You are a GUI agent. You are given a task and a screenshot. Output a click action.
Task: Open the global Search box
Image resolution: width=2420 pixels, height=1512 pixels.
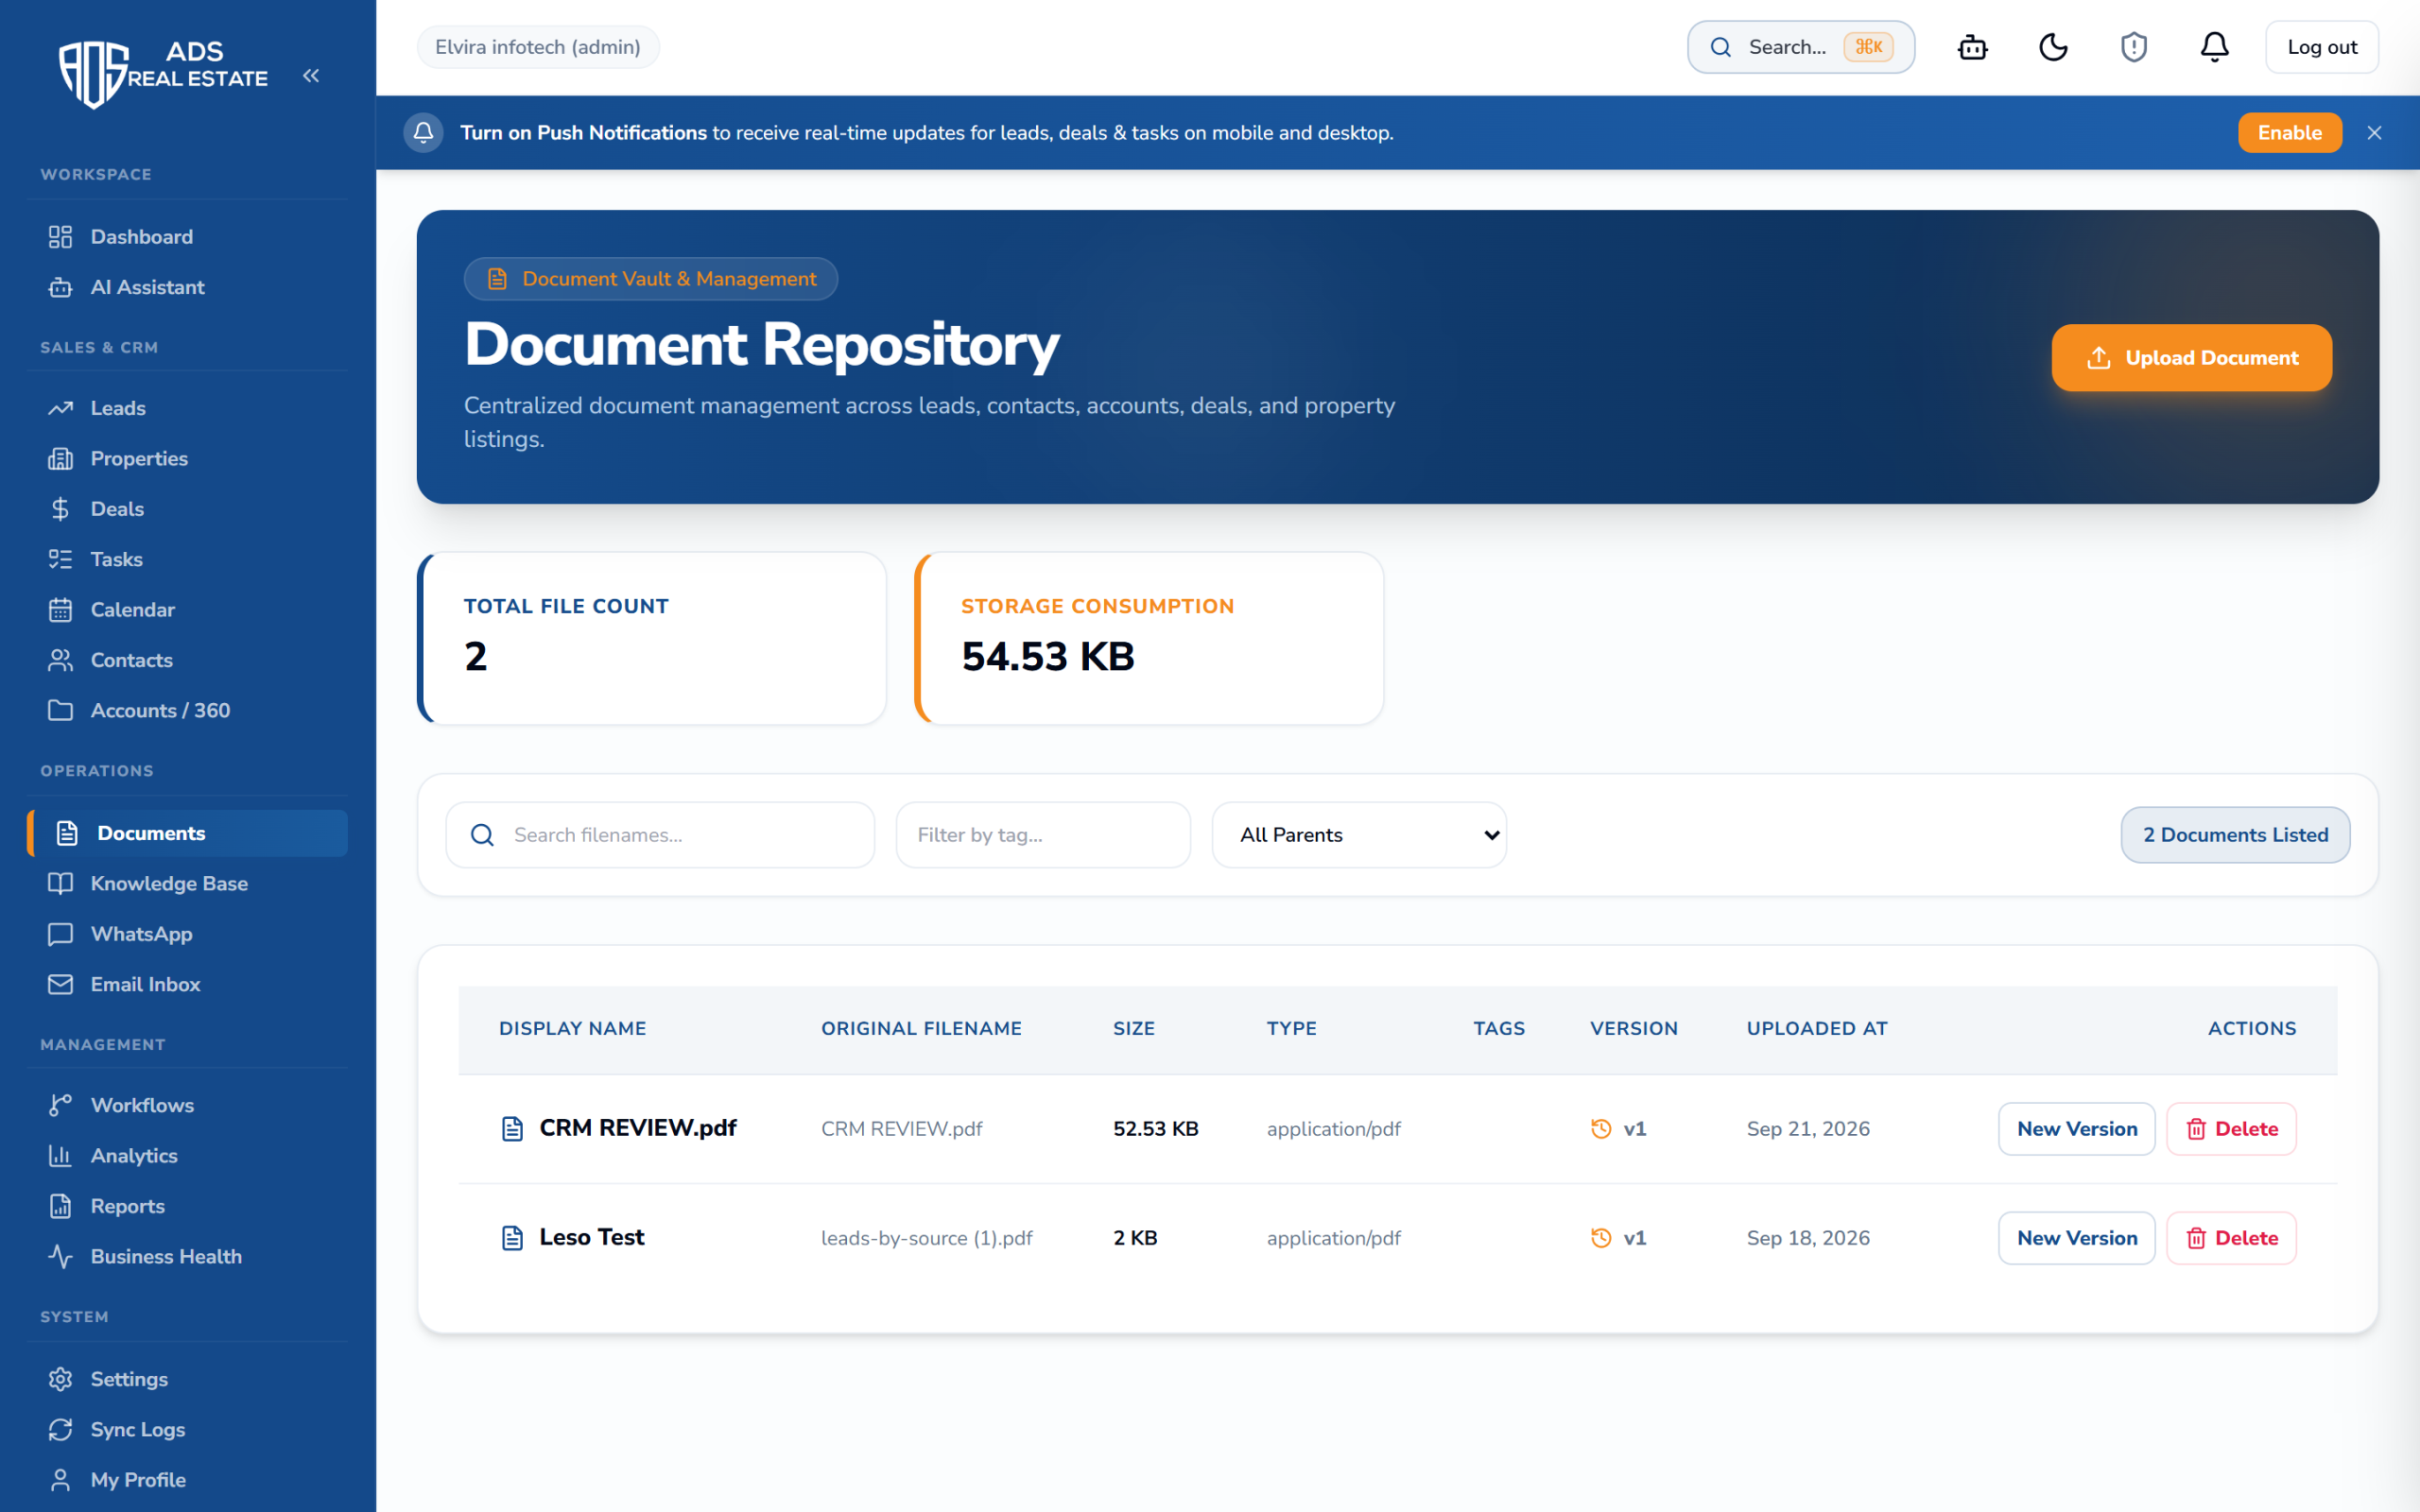pyautogui.click(x=1800, y=47)
